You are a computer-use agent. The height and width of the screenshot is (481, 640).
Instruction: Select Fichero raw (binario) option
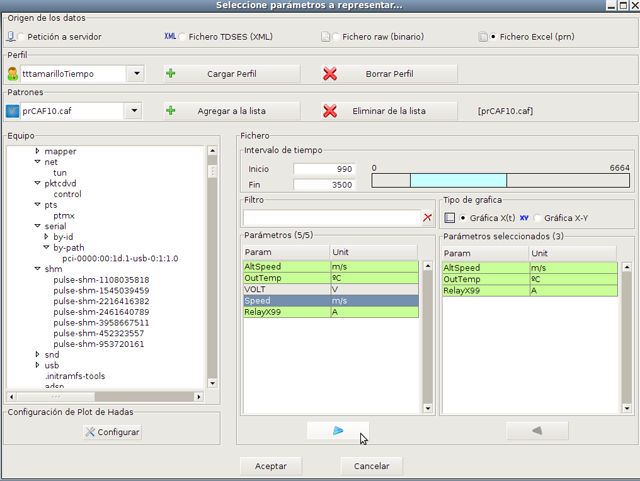(x=336, y=37)
